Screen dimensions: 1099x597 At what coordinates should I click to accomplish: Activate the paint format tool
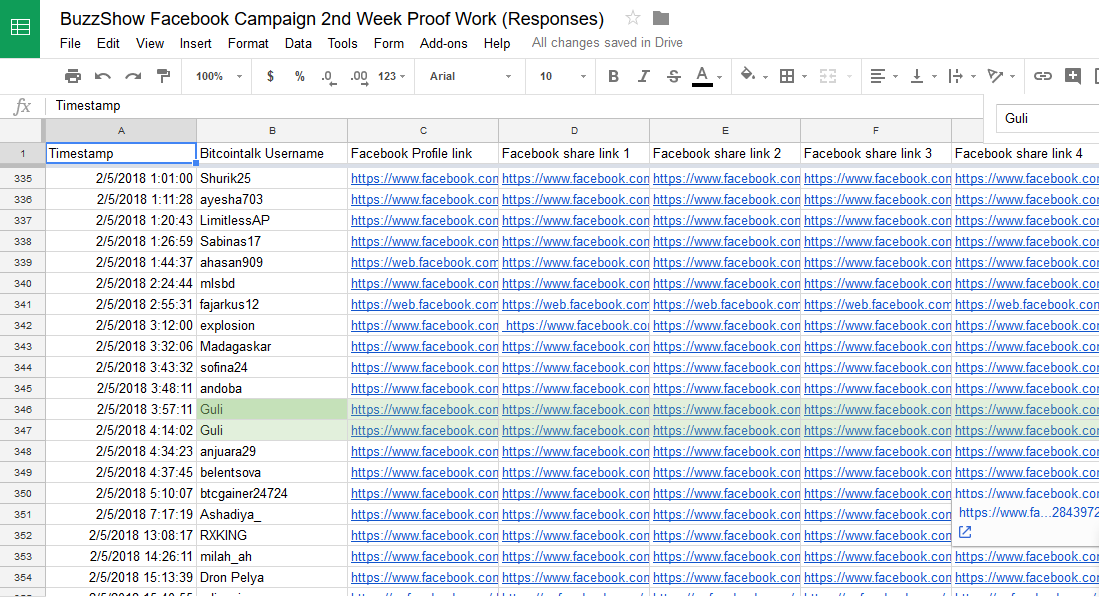click(163, 76)
